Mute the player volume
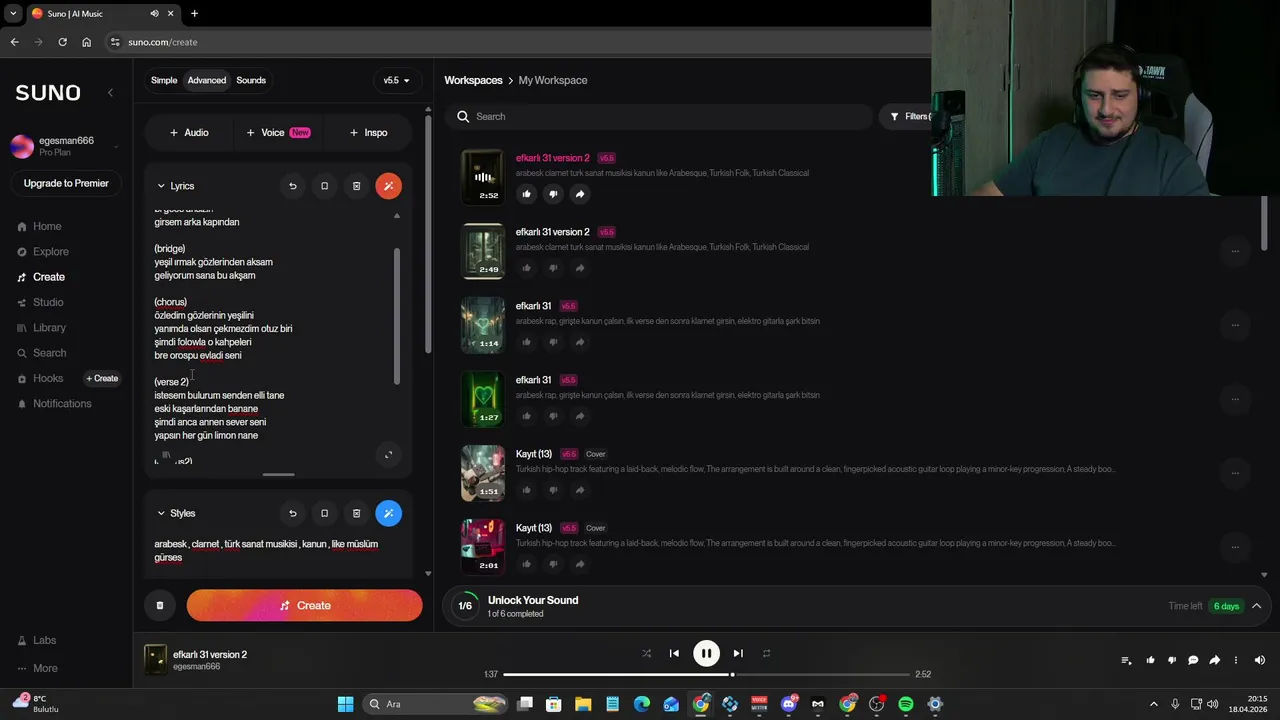Image resolution: width=1280 pixels, height=720 pixels. pyautogui.click(x=1260, y=660)
